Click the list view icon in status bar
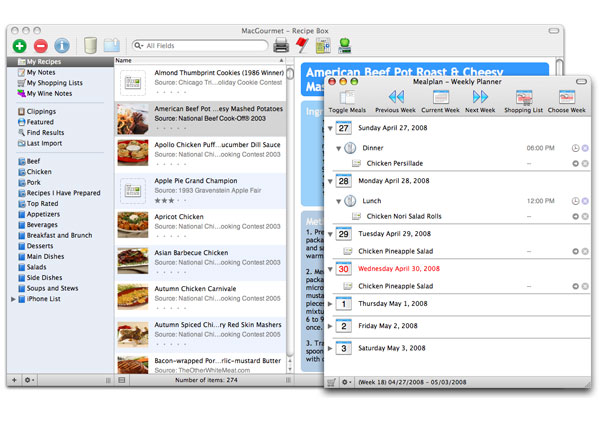The width and height of the screenshot is (600, 442). click(122, 380)
